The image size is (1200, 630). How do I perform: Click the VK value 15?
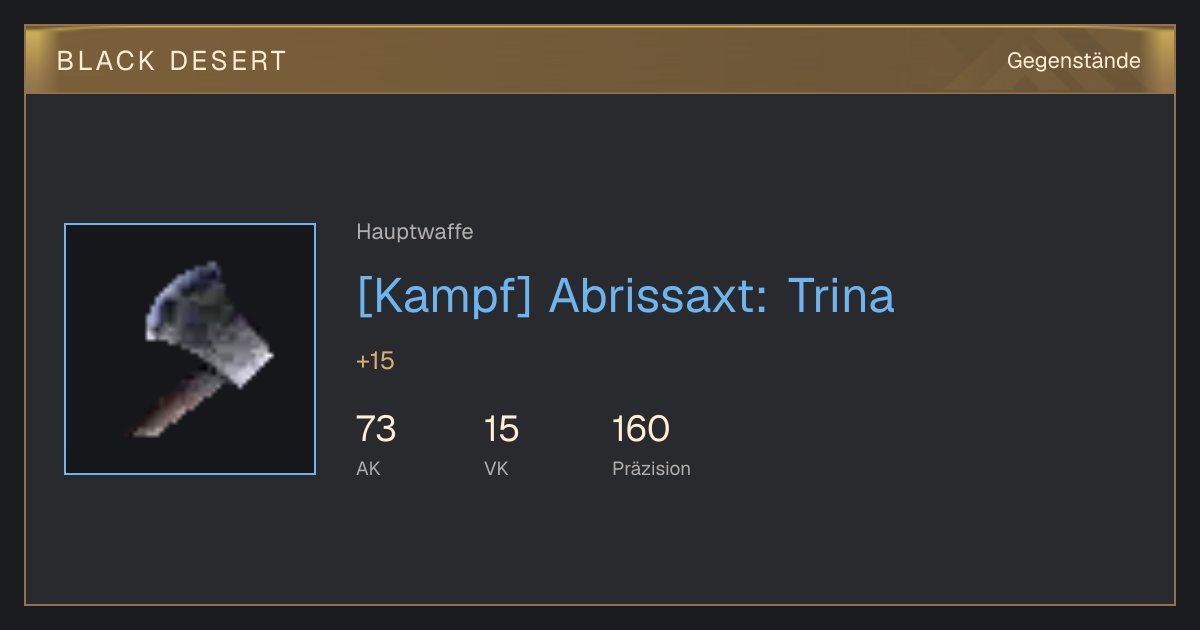tap(501, 429)
